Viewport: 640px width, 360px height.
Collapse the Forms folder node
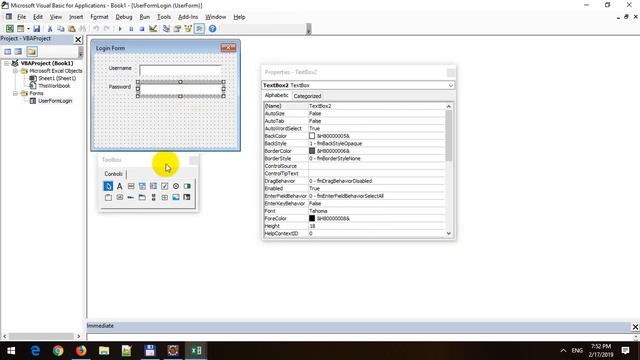coord(15,93)
